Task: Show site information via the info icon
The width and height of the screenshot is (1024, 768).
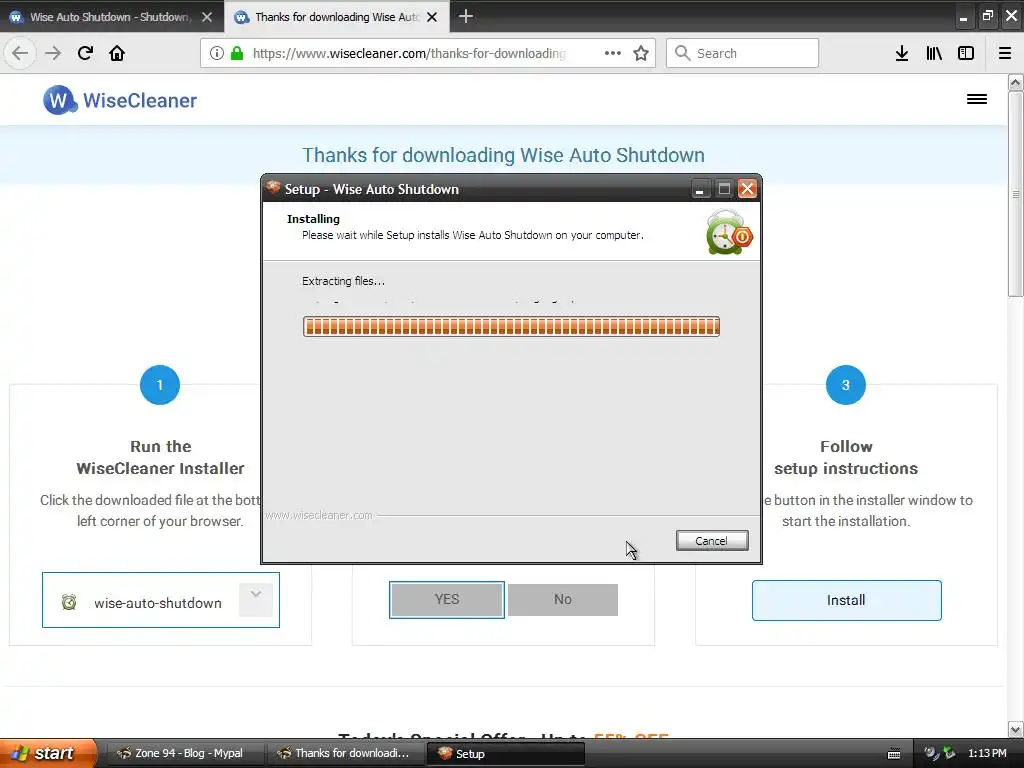Action: click(x=217, y=53)
